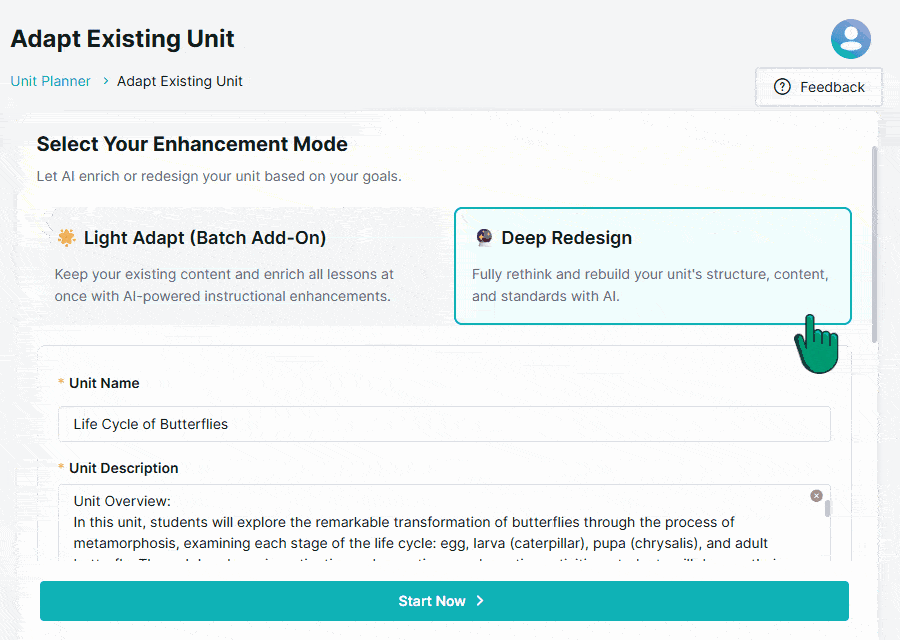
Task: Click the Adapt Existing Unit breadcrumb item
Action: [x=180, y=81]
